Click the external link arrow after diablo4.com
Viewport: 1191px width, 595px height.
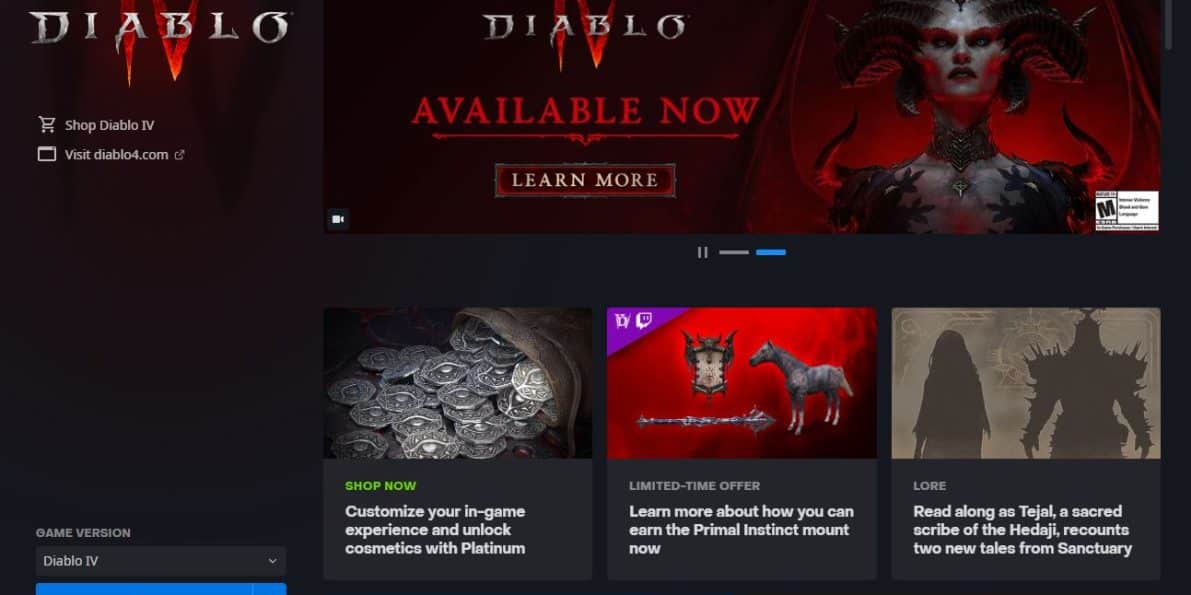coord(179,155)
